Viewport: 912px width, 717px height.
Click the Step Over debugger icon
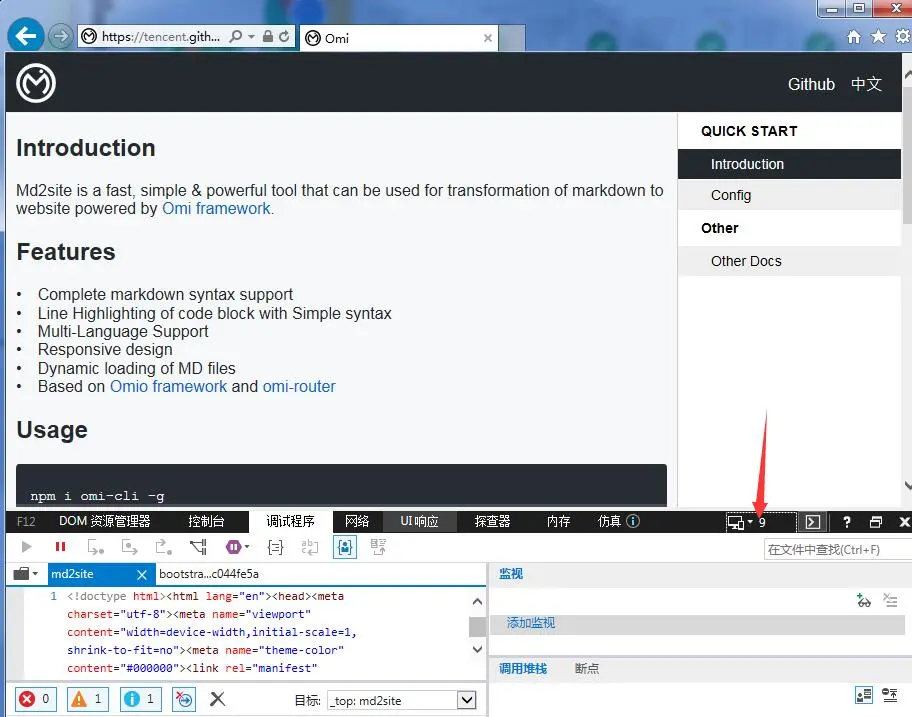pyautogui.click(x=129, y=547)
